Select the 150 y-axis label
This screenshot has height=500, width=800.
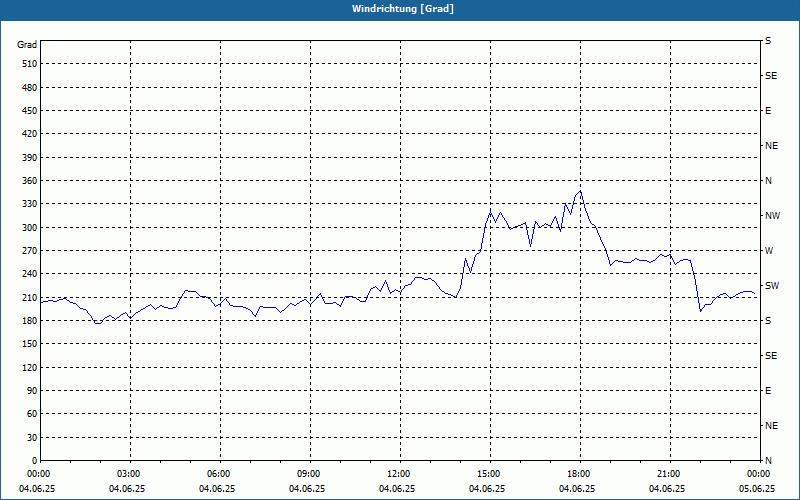30,344
